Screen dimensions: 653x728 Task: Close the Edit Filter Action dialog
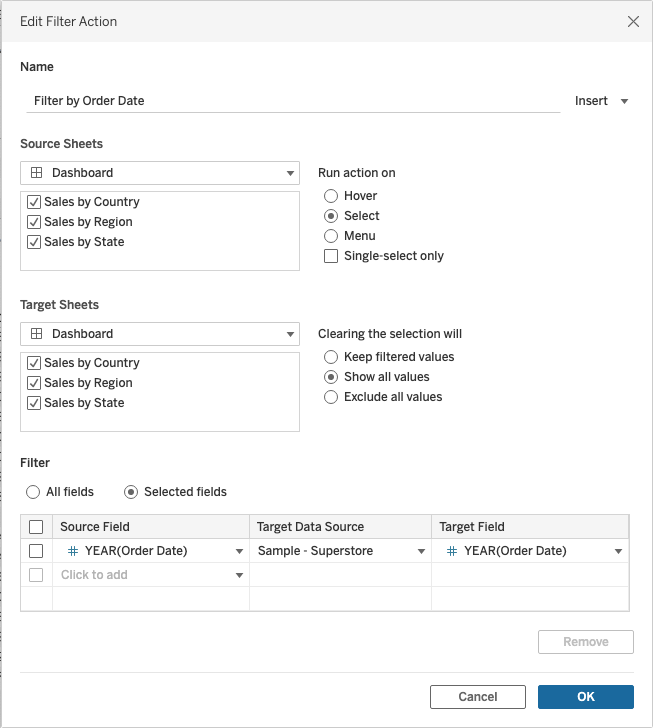click(x=632, y=21)
